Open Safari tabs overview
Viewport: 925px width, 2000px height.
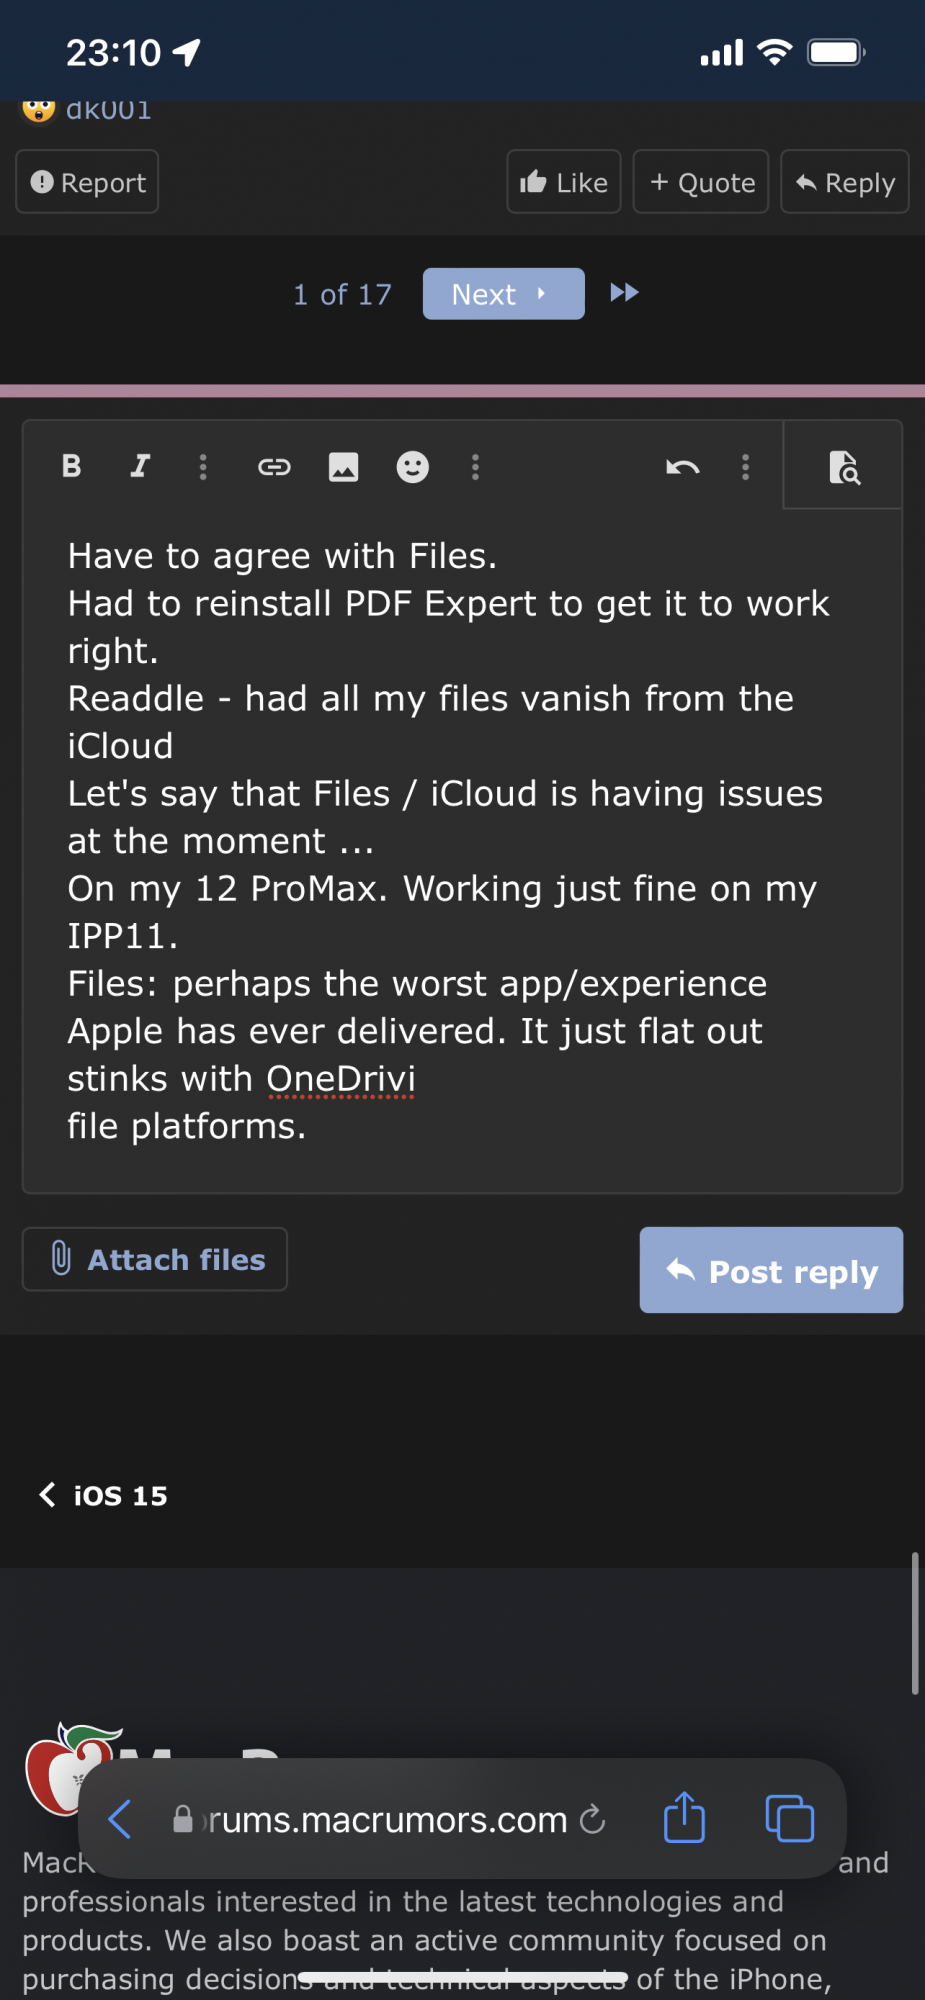789,1818
